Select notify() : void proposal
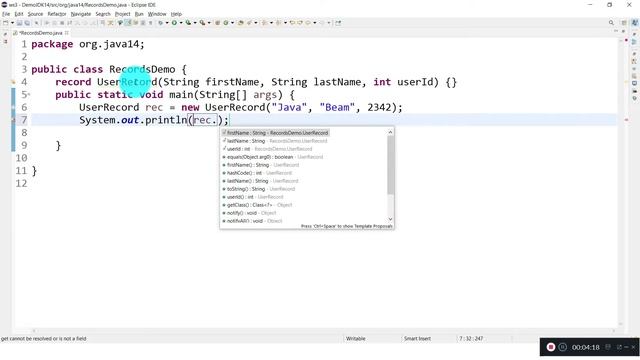Viewport: 640px width, 360px height. (249, 213)
